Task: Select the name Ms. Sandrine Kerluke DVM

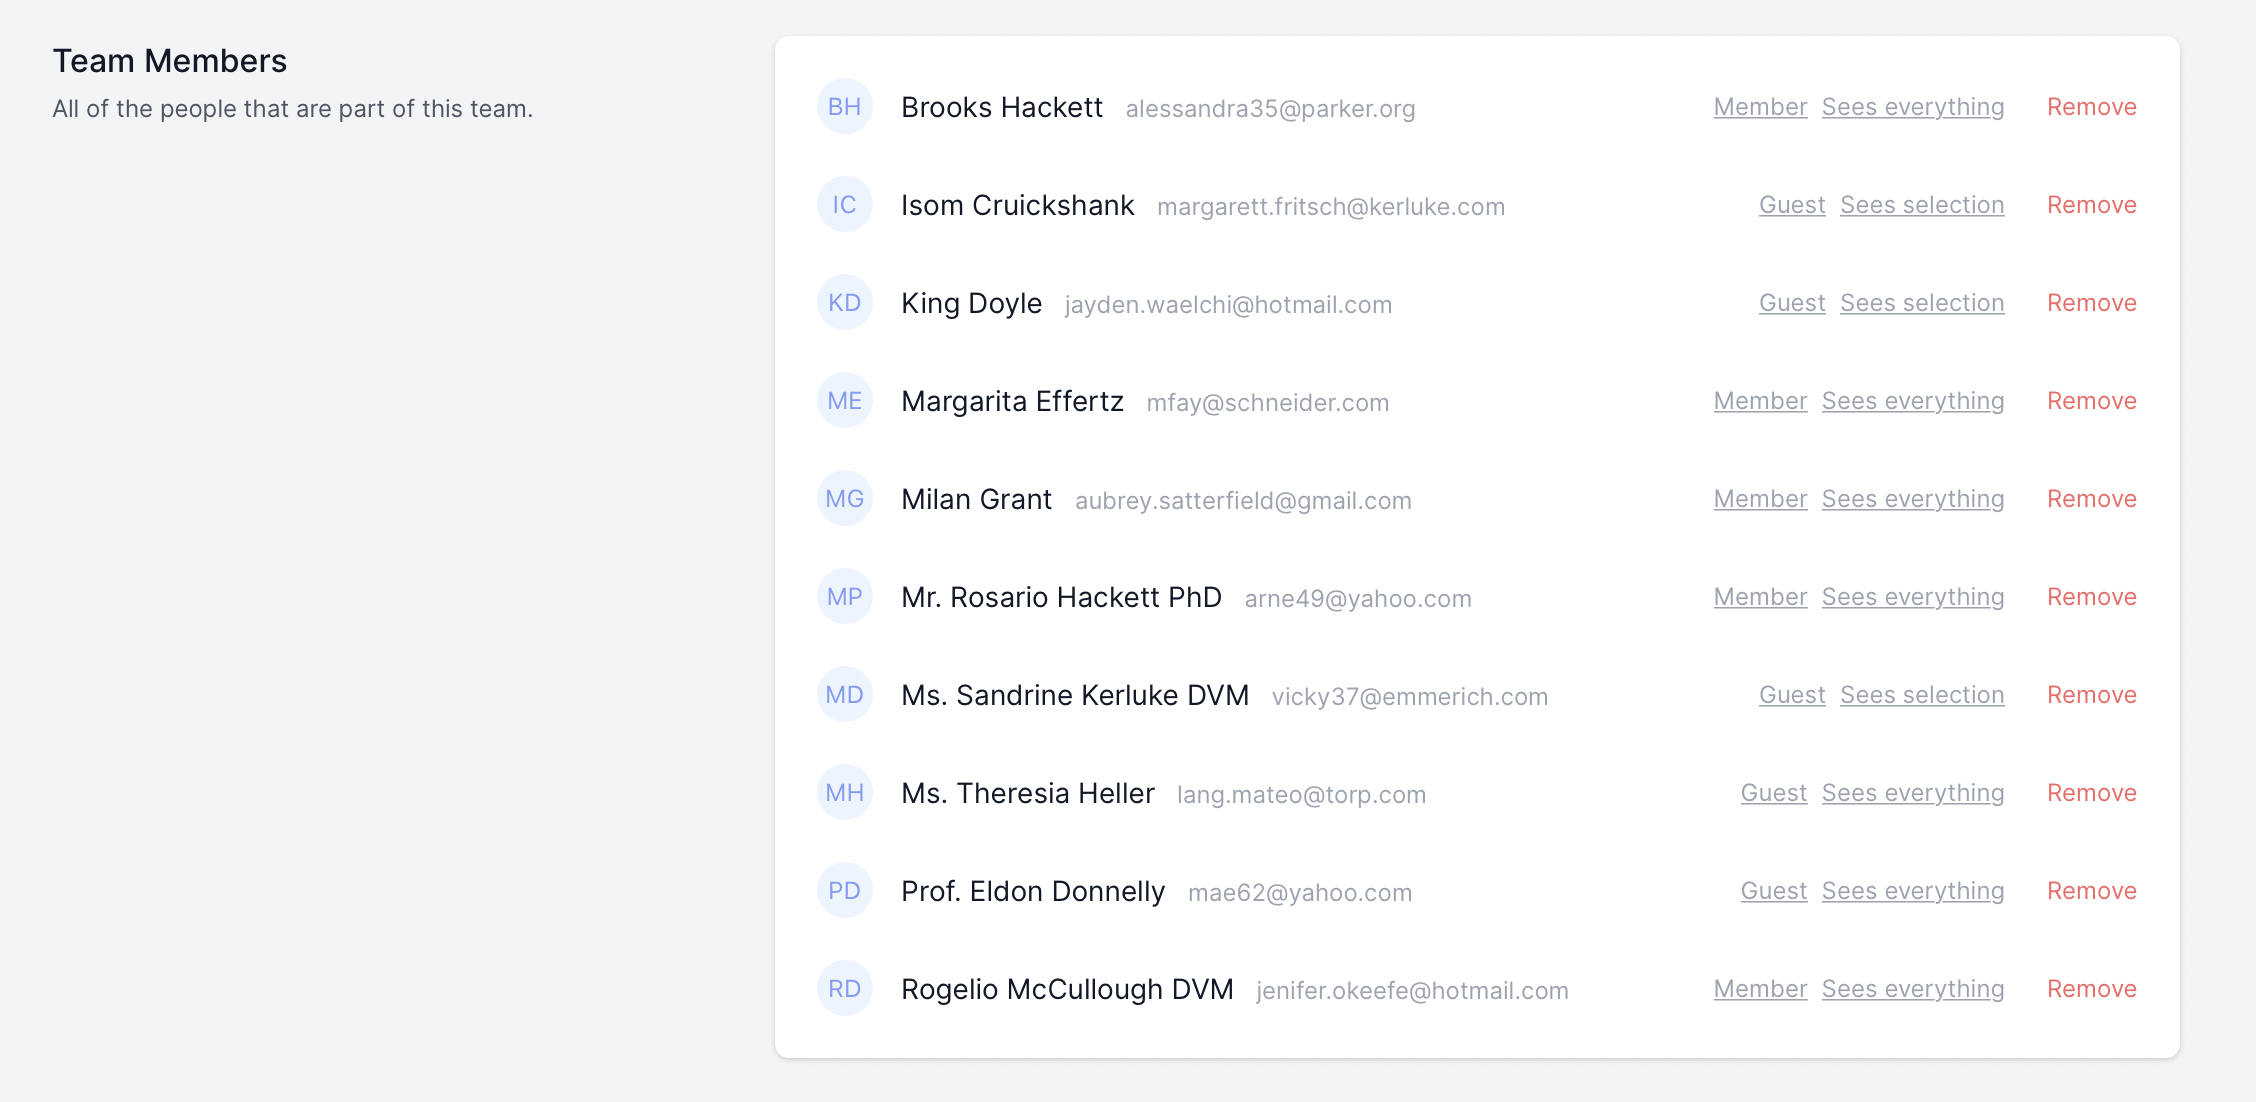Action: (1075, 695)
